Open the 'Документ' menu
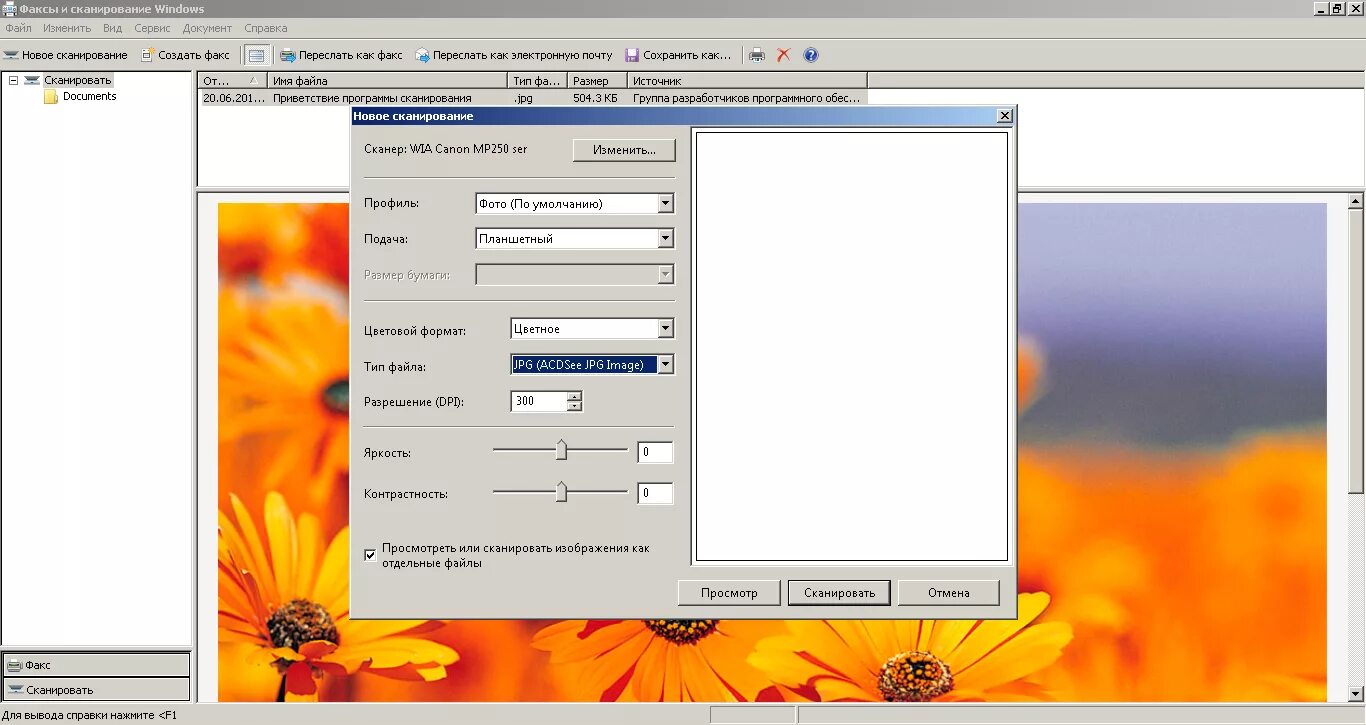 point(207,28)
